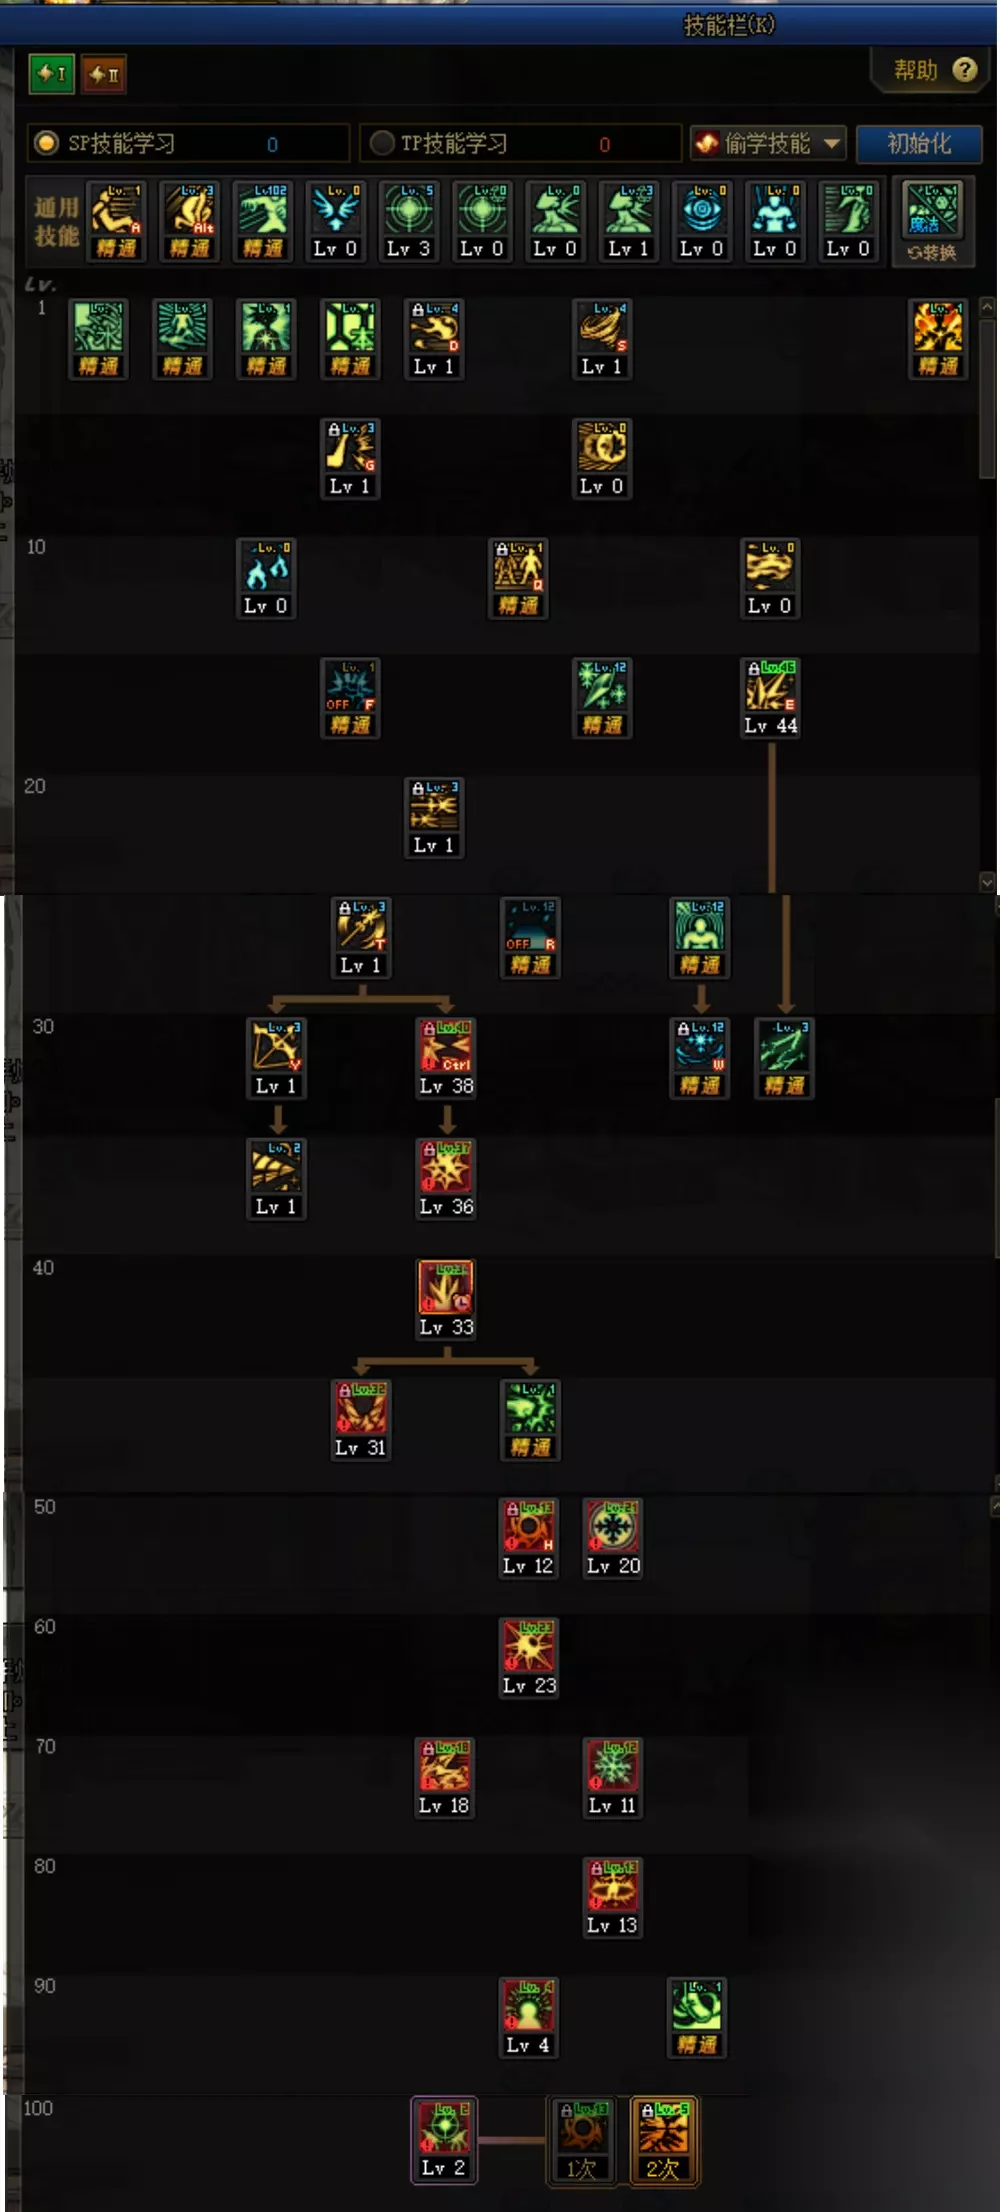
Task: Click the skill list scroll-down arrow
Action: [x=987, y=882]
